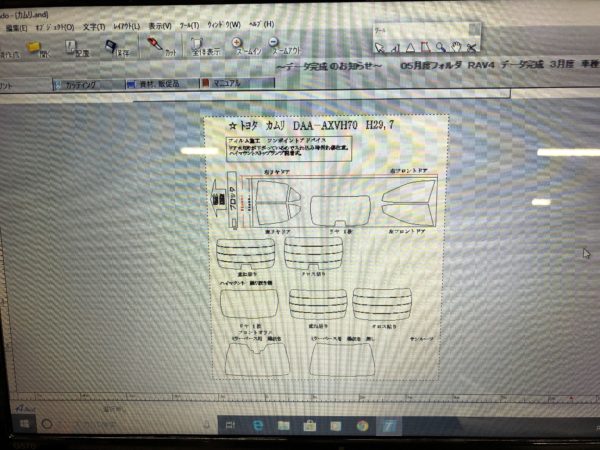Open the 文字(T) menu
The width and height of the screenshot is (600, 450).
(94, 27)
